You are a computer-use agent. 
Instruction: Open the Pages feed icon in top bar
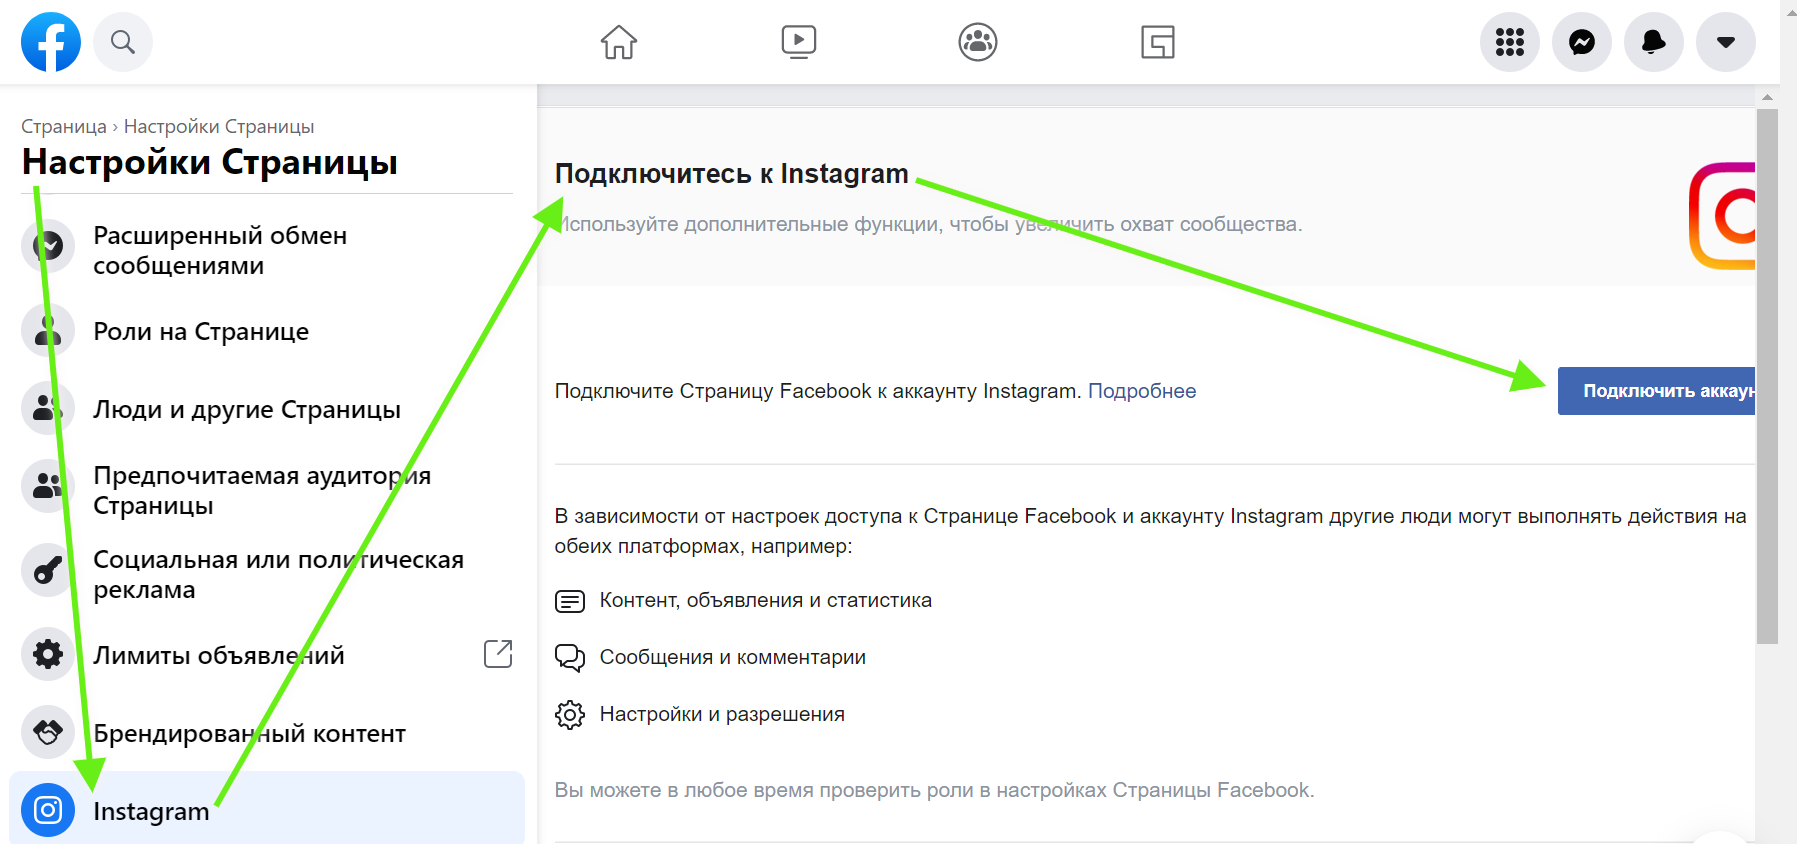click(x=1158, y=42)
